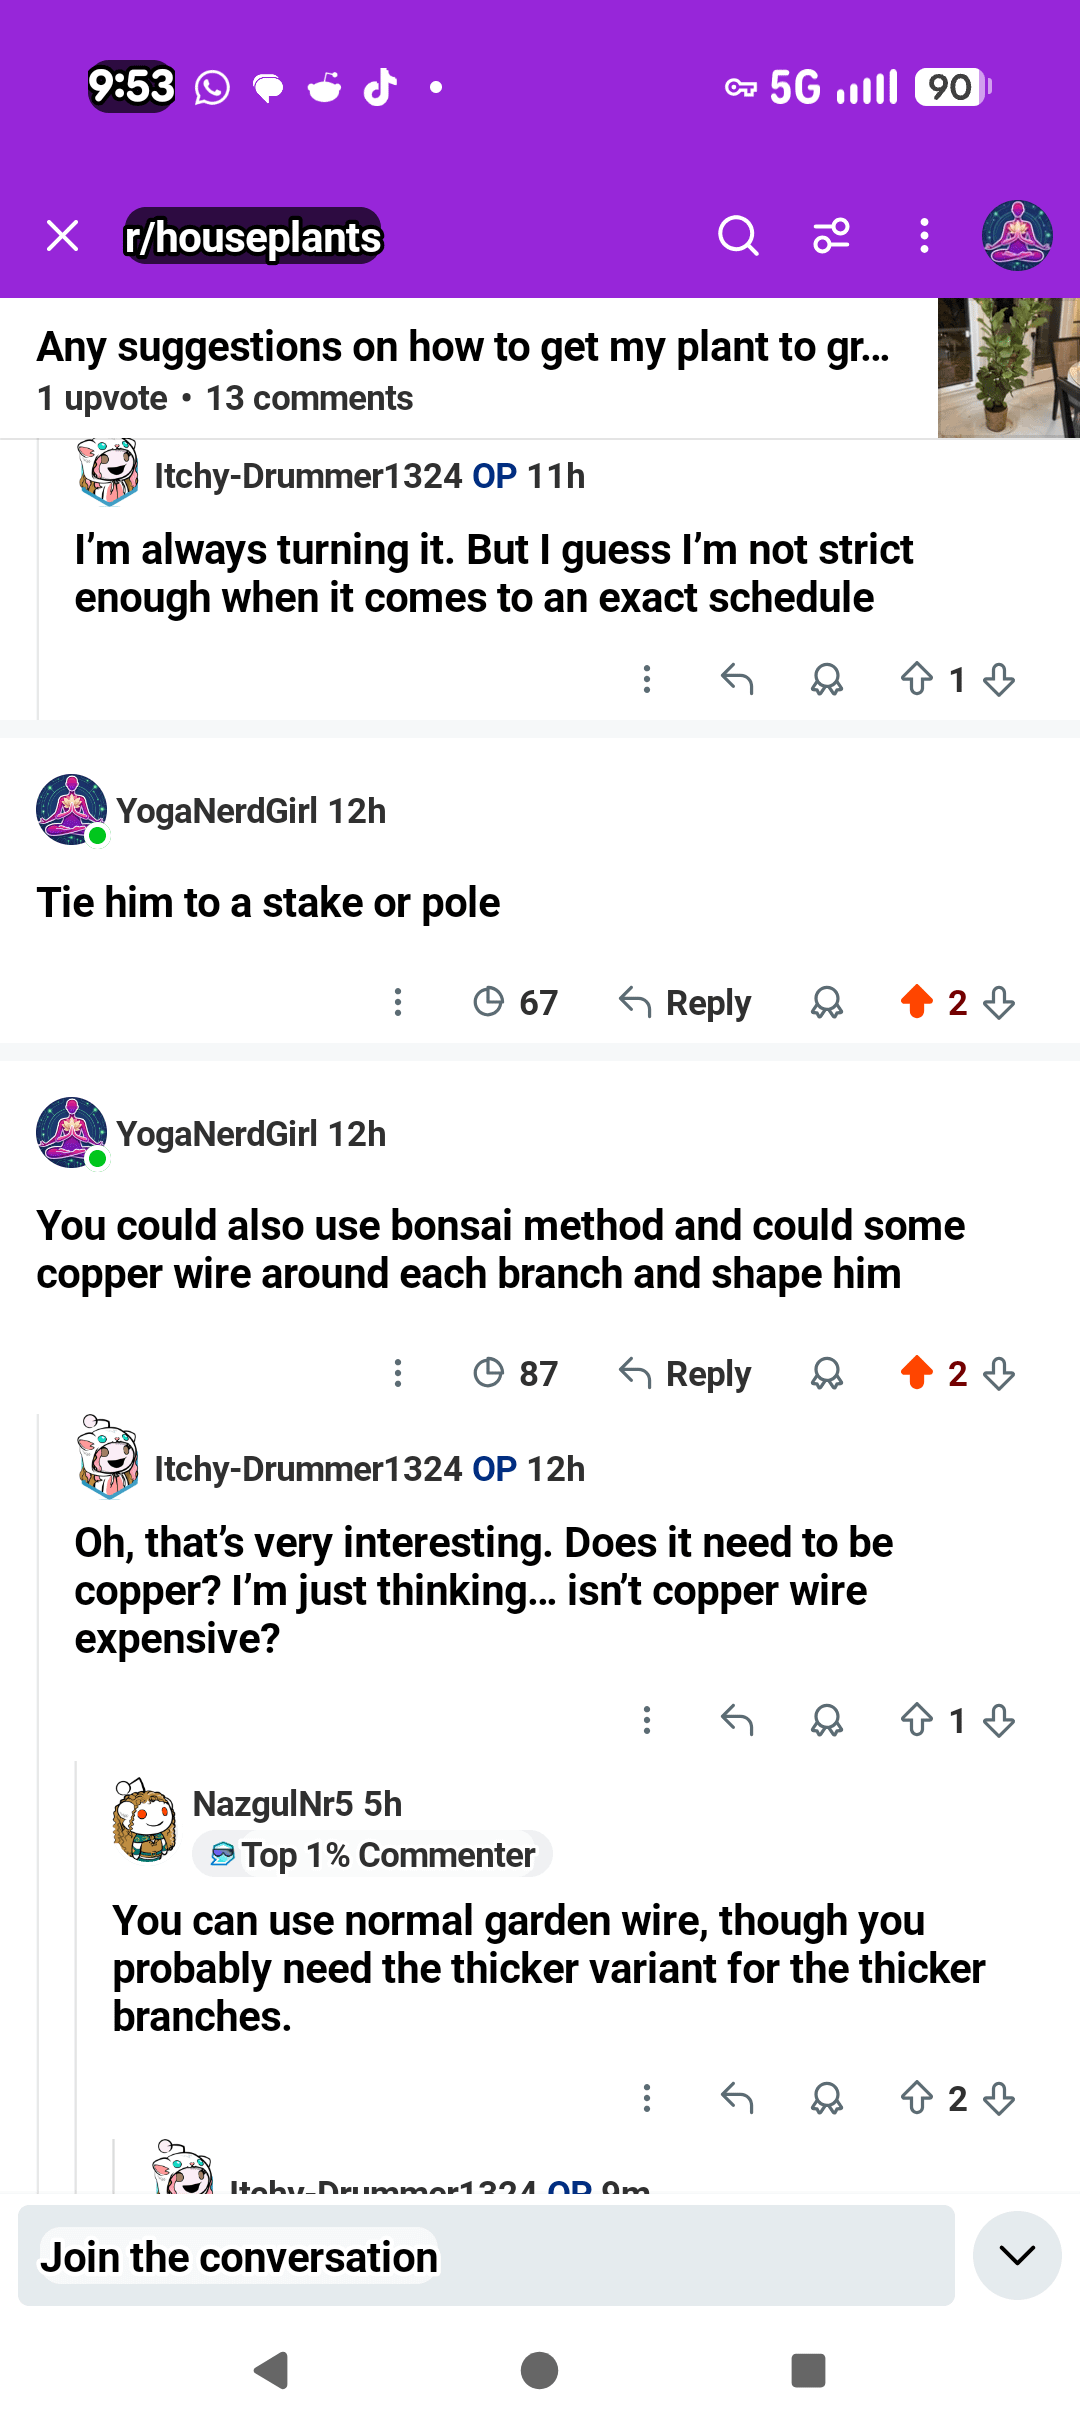The width and height of the screenshot is (1080, 2424).
Task: Award the "Tie him to a stake" comment
Action: [x=827, y=1002]
